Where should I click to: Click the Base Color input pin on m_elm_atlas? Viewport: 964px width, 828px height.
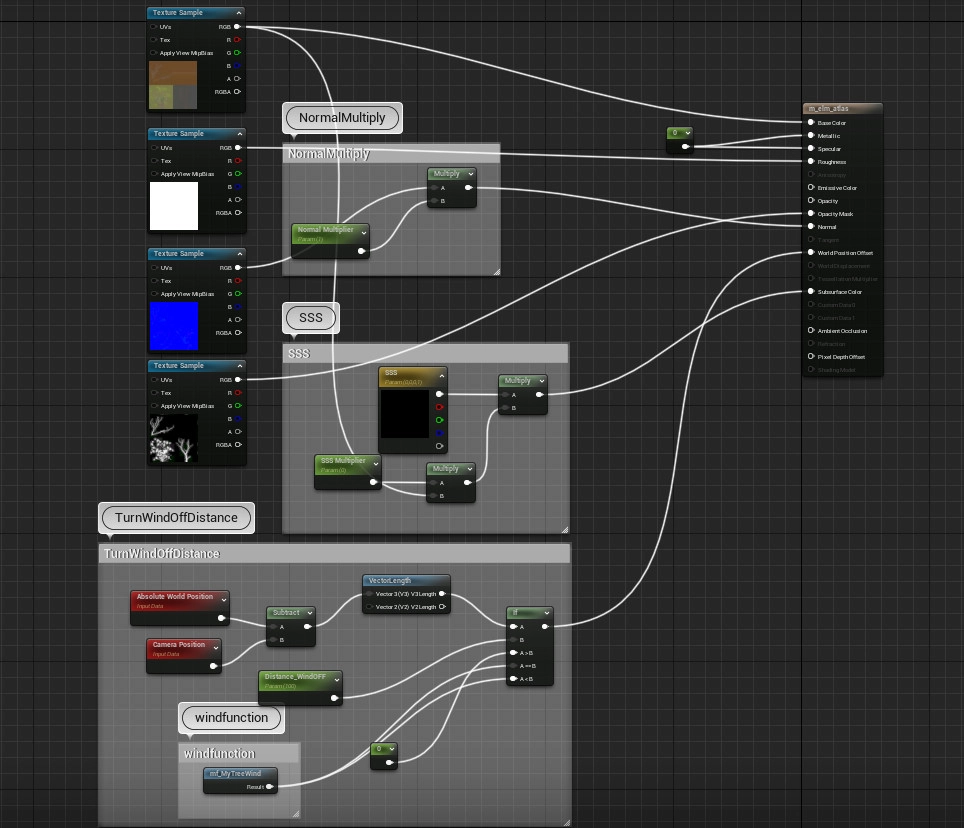(x=811, y=123)
